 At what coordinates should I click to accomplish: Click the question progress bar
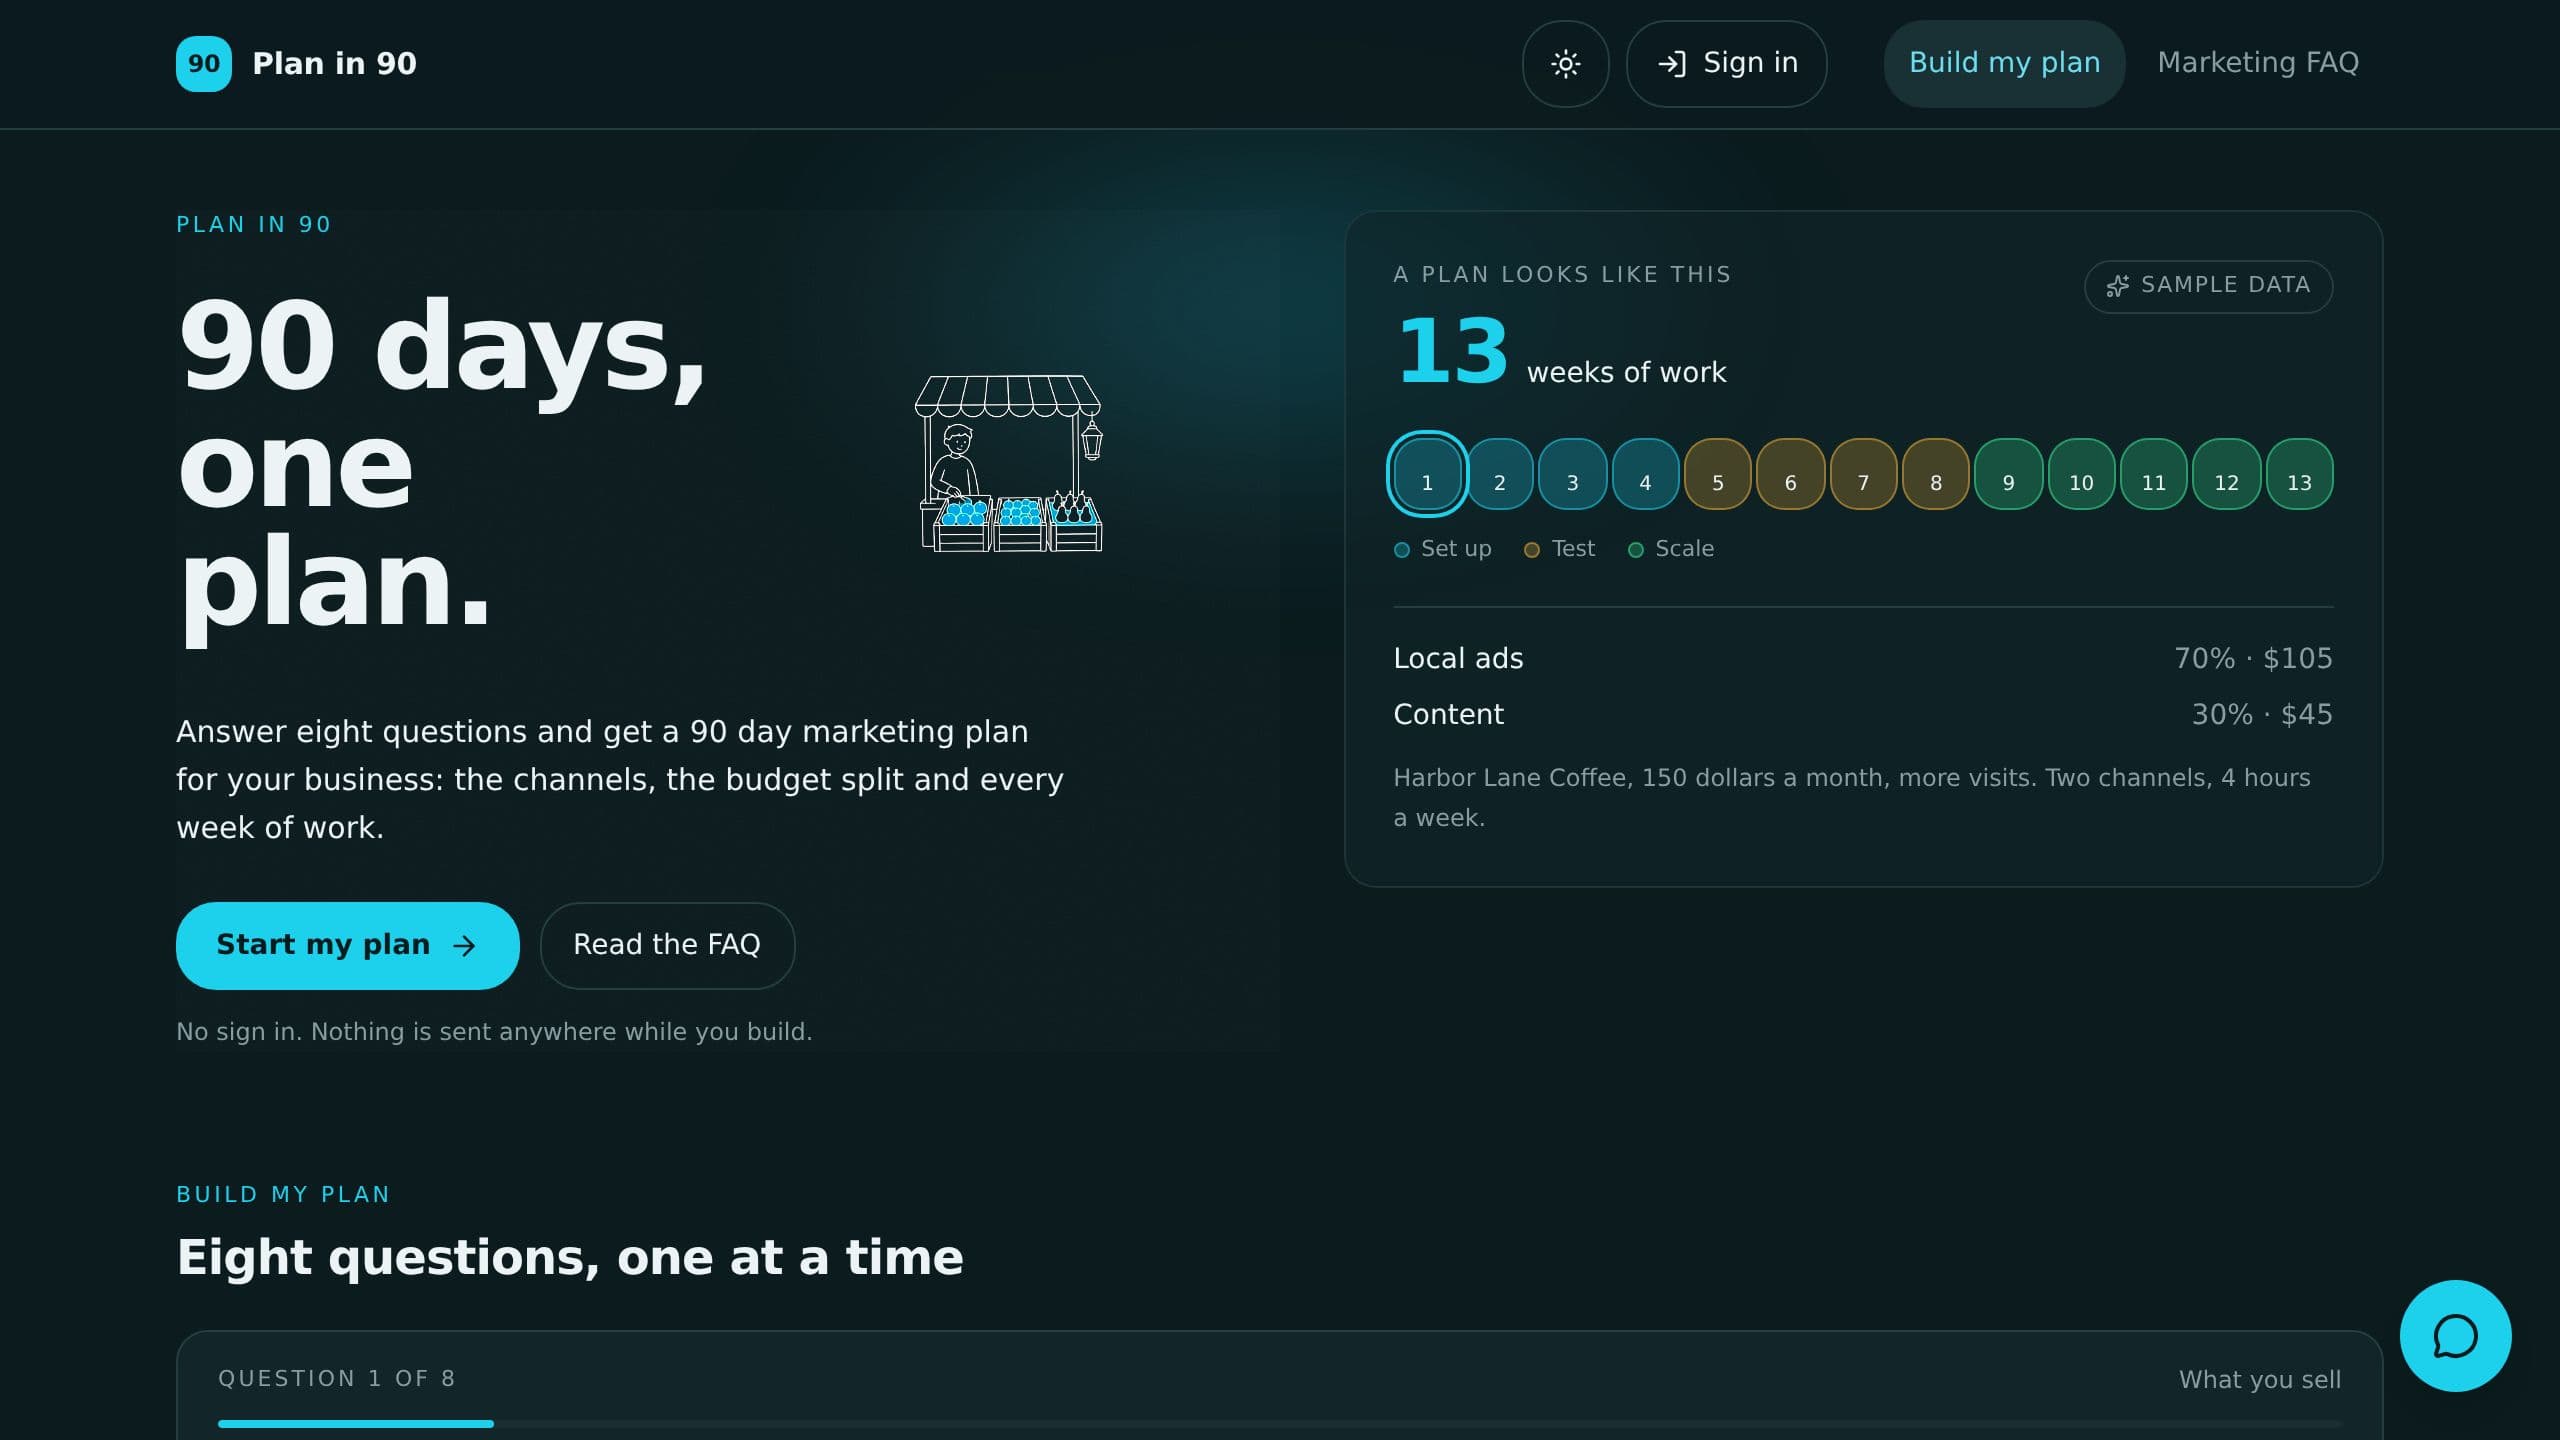click(x=1280, y=1424)
